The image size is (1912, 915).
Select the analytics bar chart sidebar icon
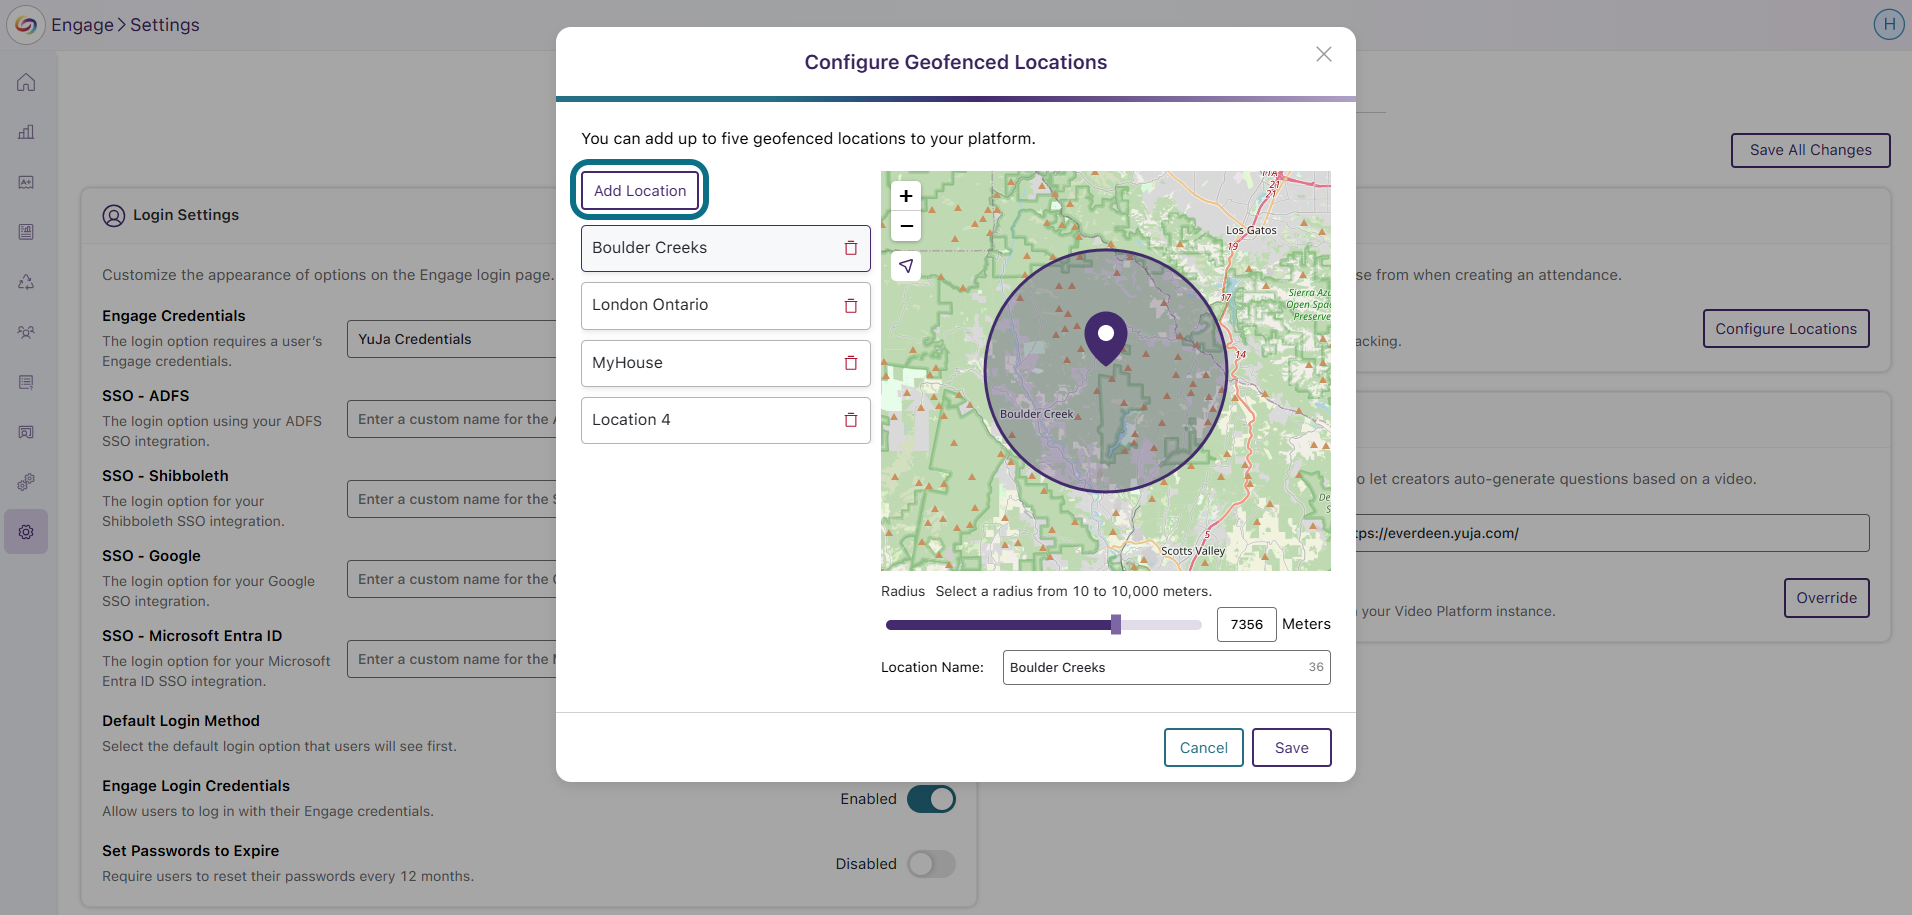[26, 132]
